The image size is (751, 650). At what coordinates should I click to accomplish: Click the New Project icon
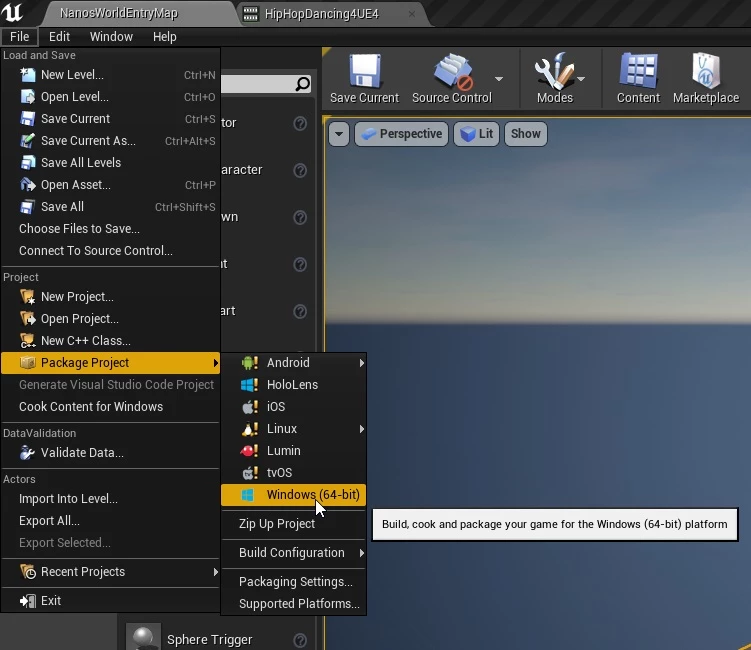[28, 297]
